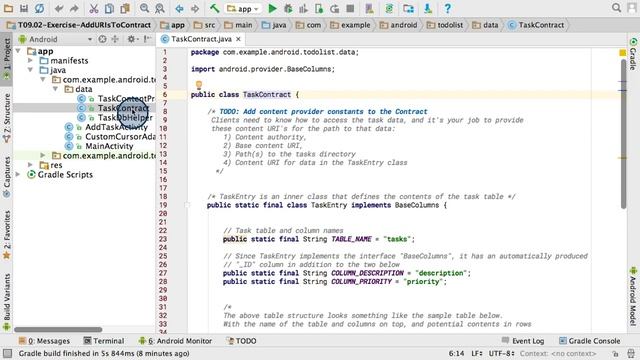Toggle the Android Model side tool window
640x360 pixels.
tap(633, 297)
